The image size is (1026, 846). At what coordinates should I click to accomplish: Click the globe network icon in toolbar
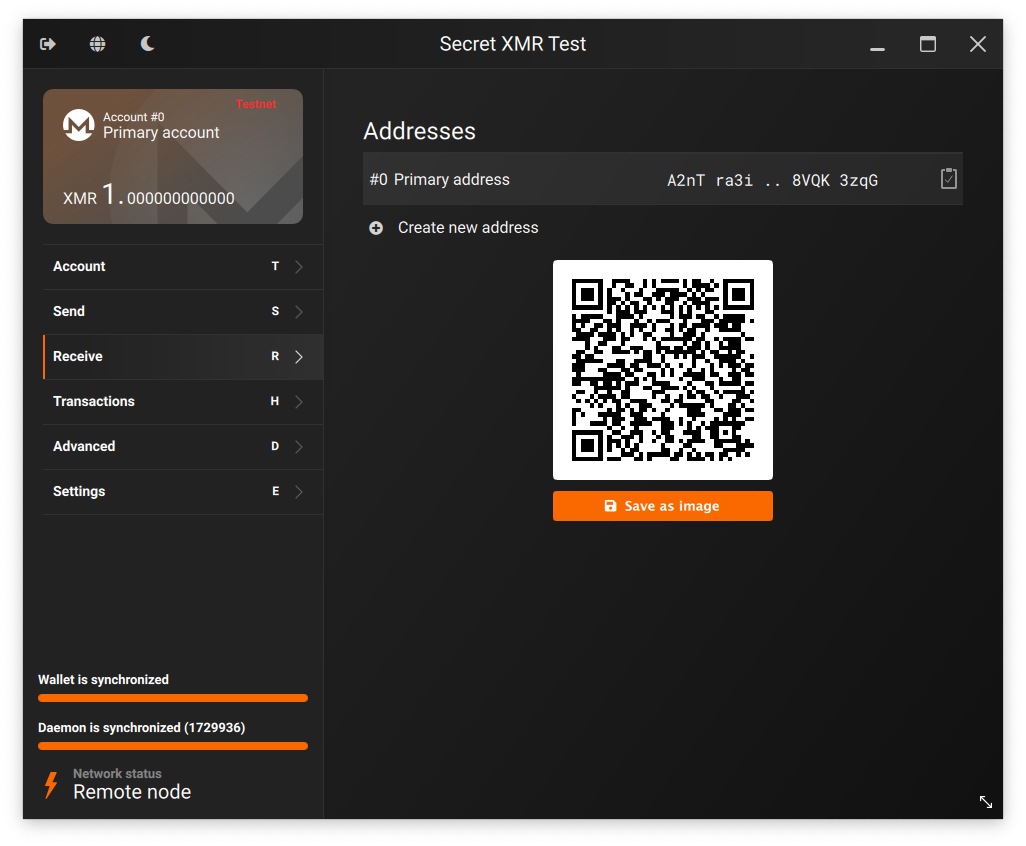[97, 44]
